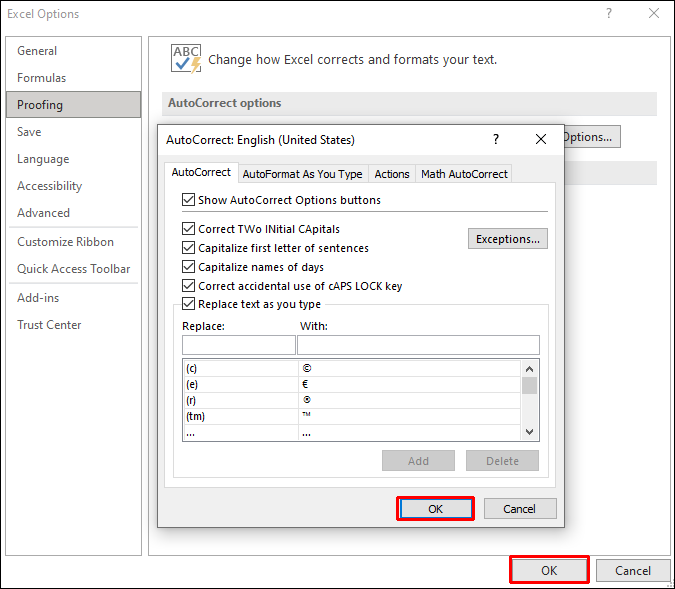The height and width of the screenshot is (589, 675).
Task: Open Customize Ribbon settings
Action: tap(73, 242)
